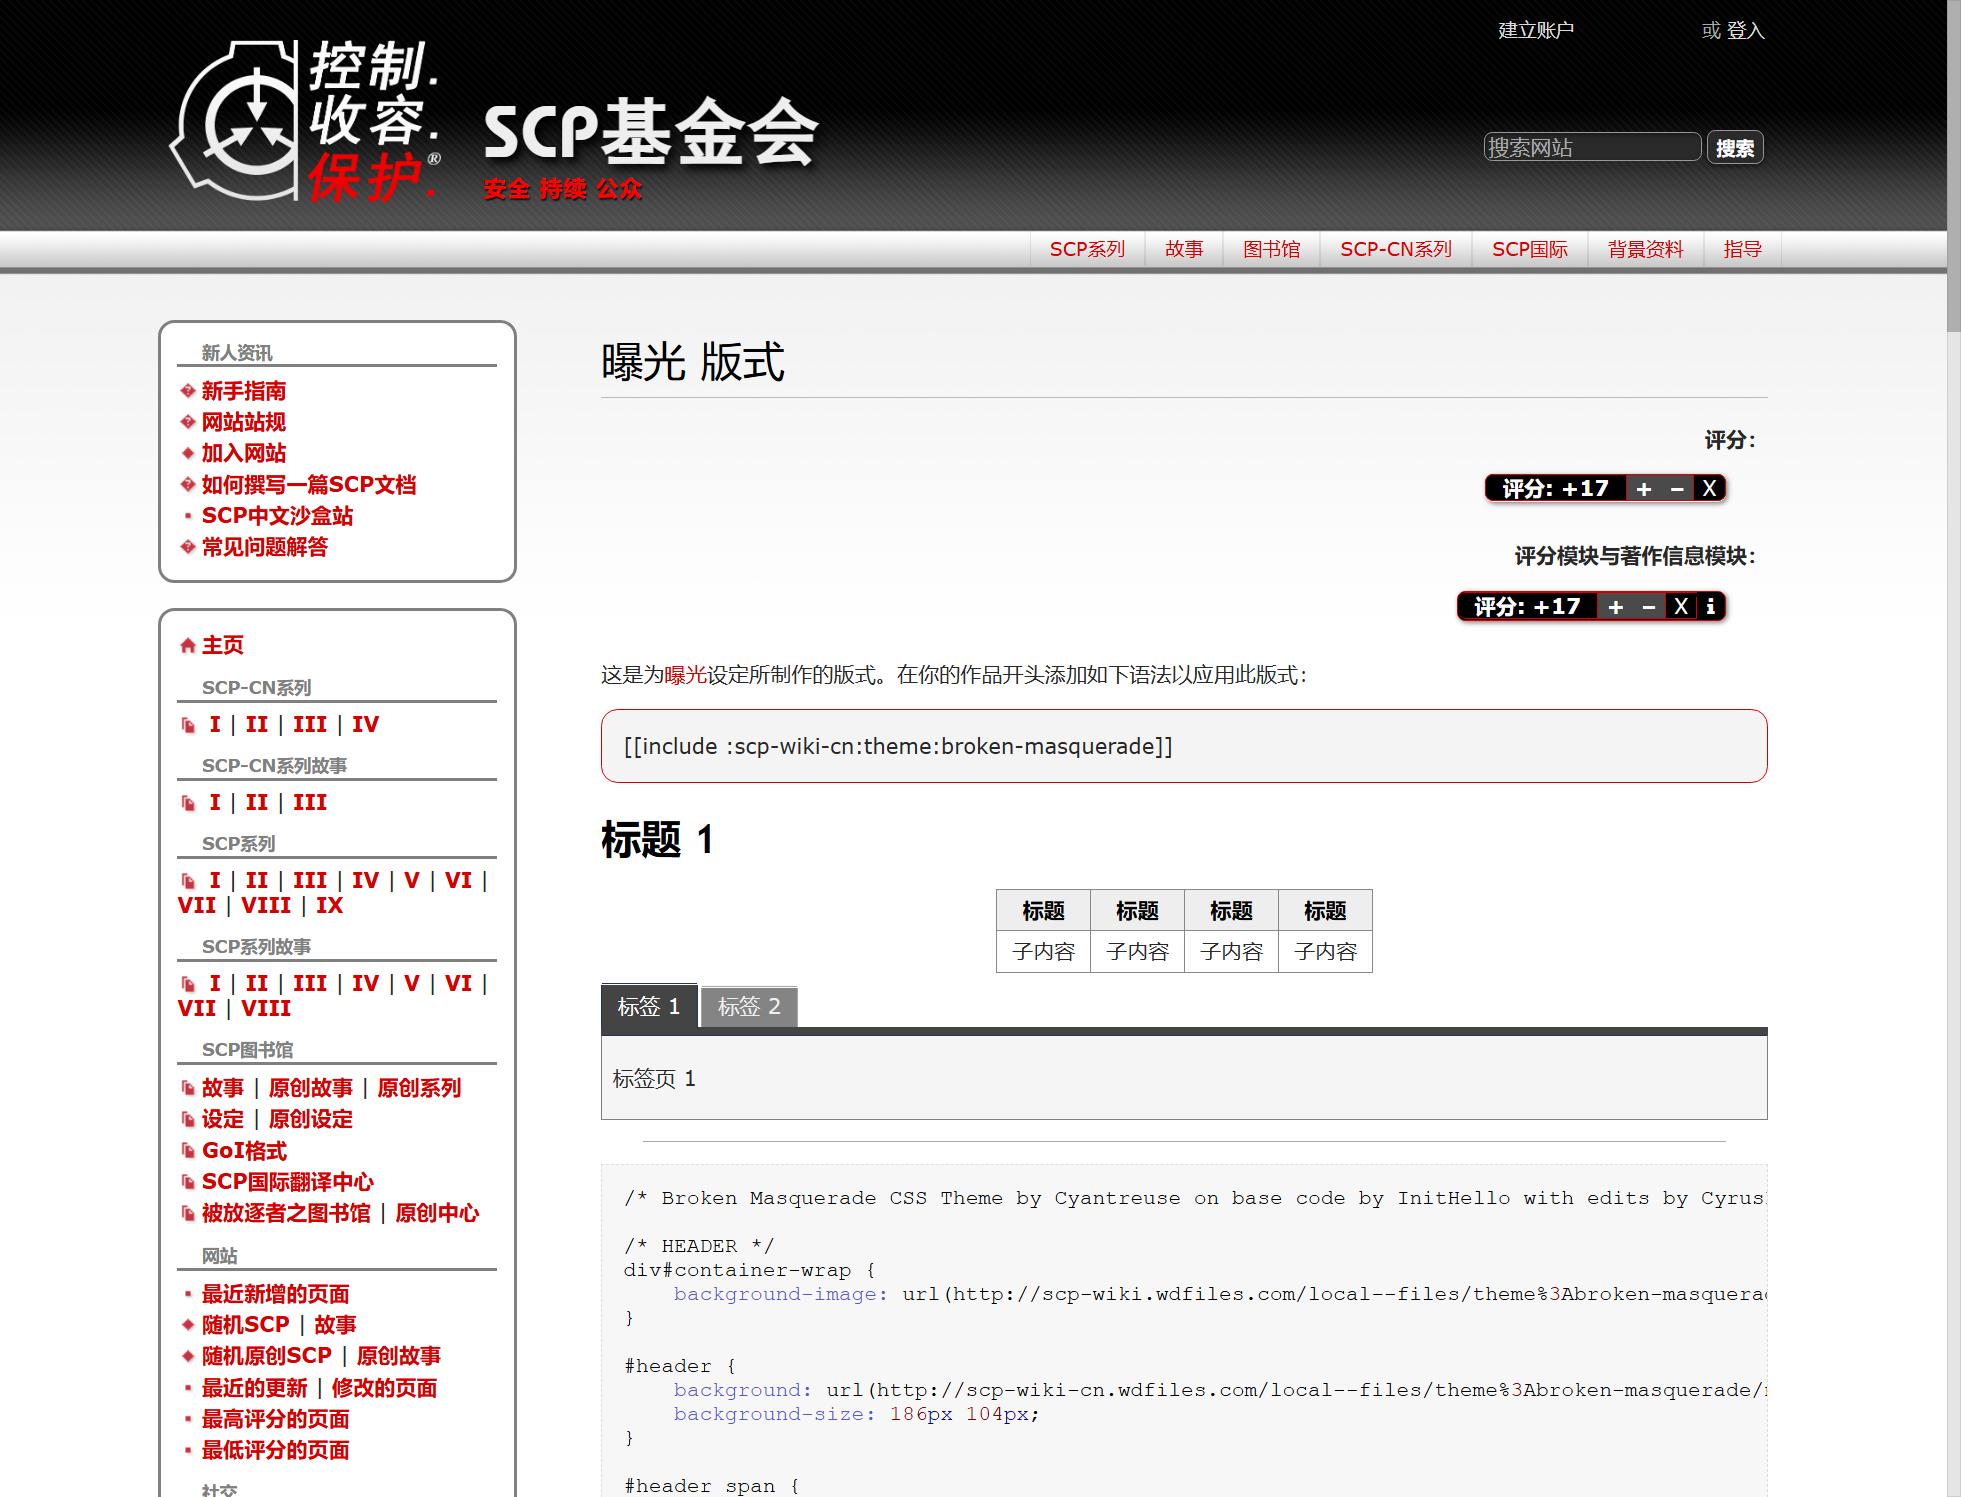This screenshot has height=1497, width=1961.
Task: Click 建立账户 create account link
Action: click(x=1535, y=31)
